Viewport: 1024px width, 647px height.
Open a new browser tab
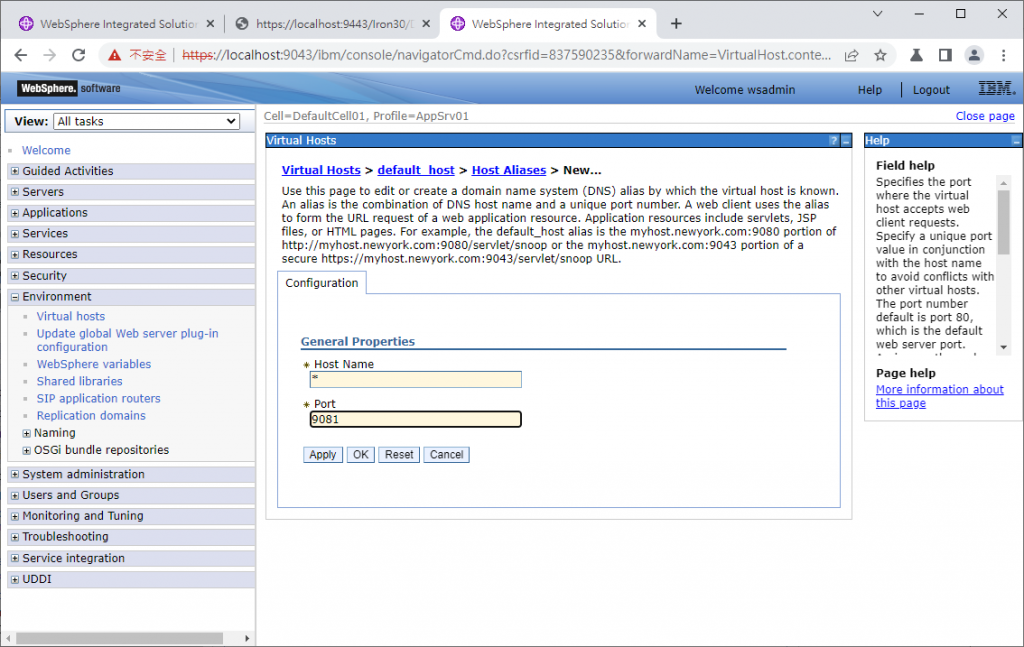(x=676, y=24)
